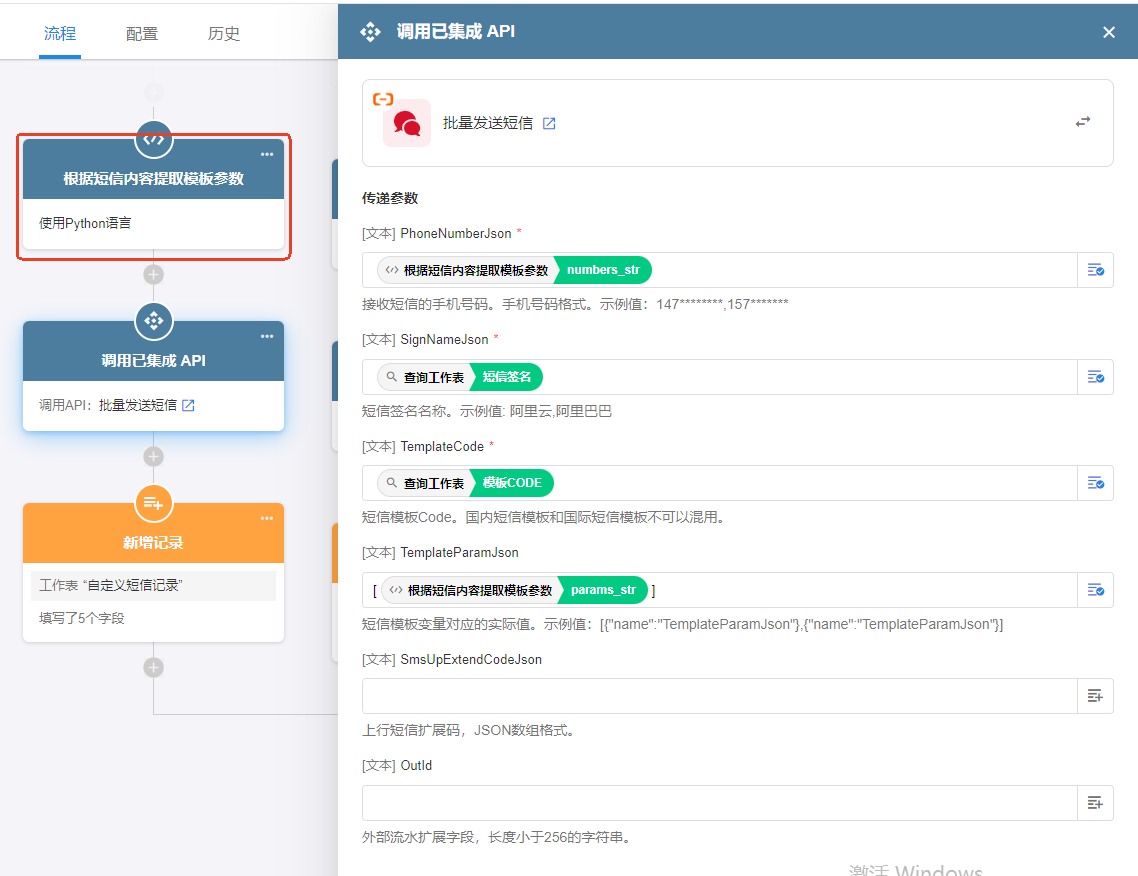The width and height of the screenshot is (1138, 876).
Task: Add node below 调用已集成 API node
Action: click(153, 457)
